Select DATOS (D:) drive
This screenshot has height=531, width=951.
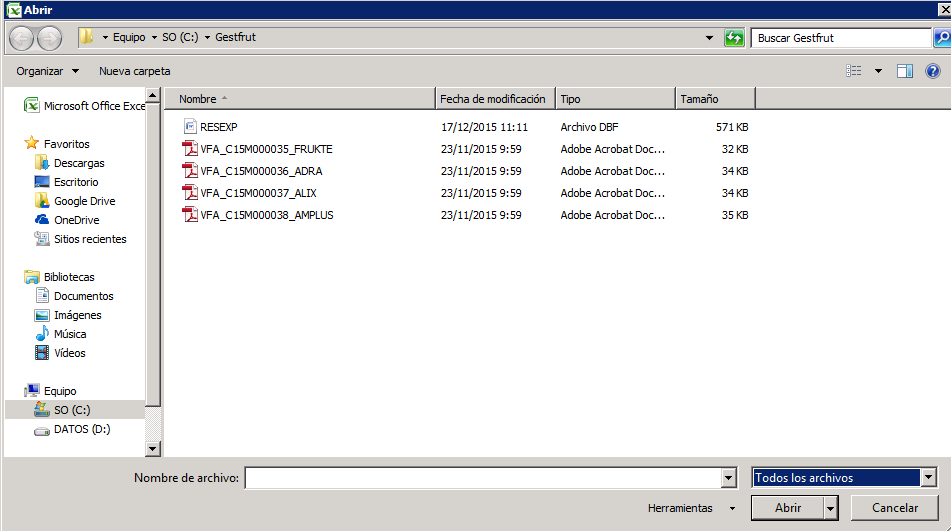pyautogui.click(x=82, y=429)
